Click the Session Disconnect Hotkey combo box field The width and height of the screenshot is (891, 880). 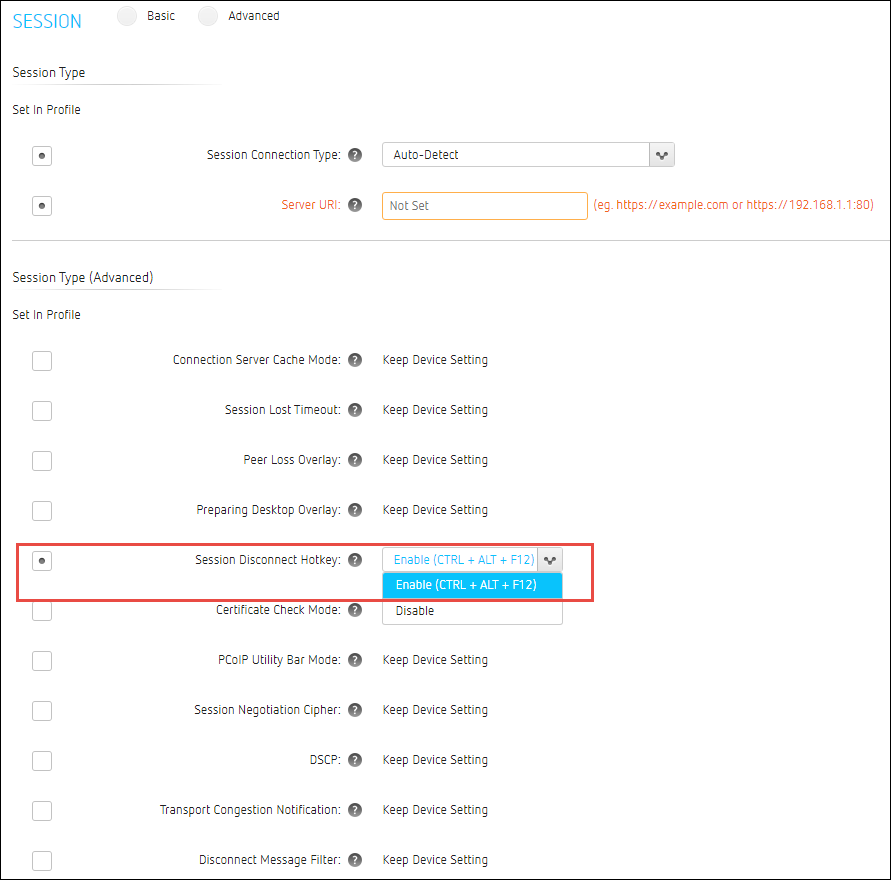[472, 560]
